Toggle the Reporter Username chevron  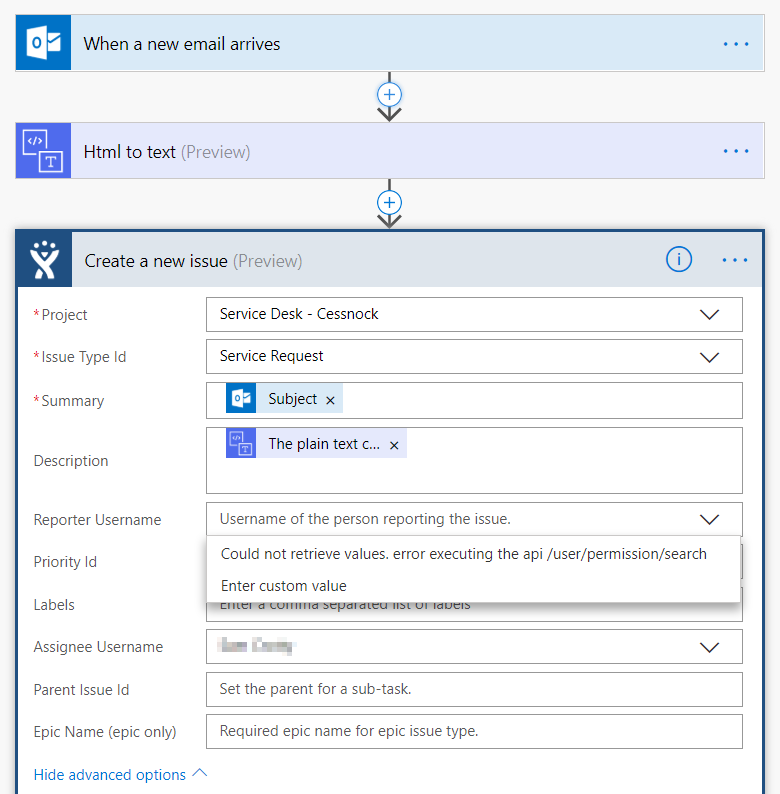tap(709, 519)
